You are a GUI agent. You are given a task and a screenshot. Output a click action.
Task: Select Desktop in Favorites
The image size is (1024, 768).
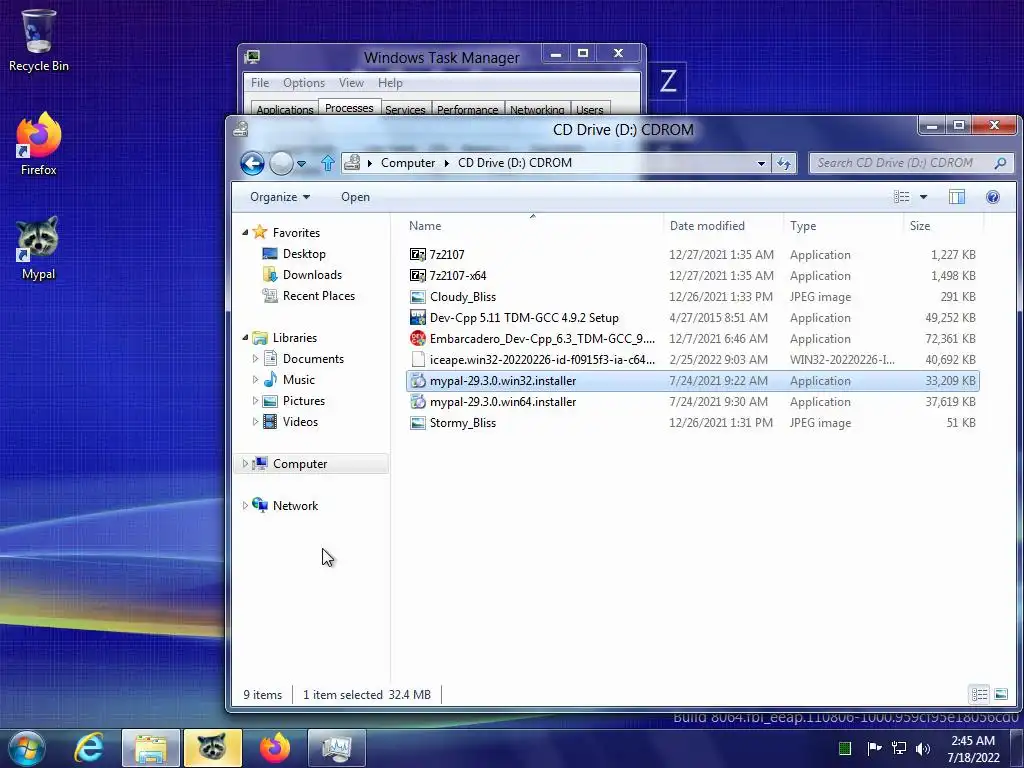click(304, 254)
